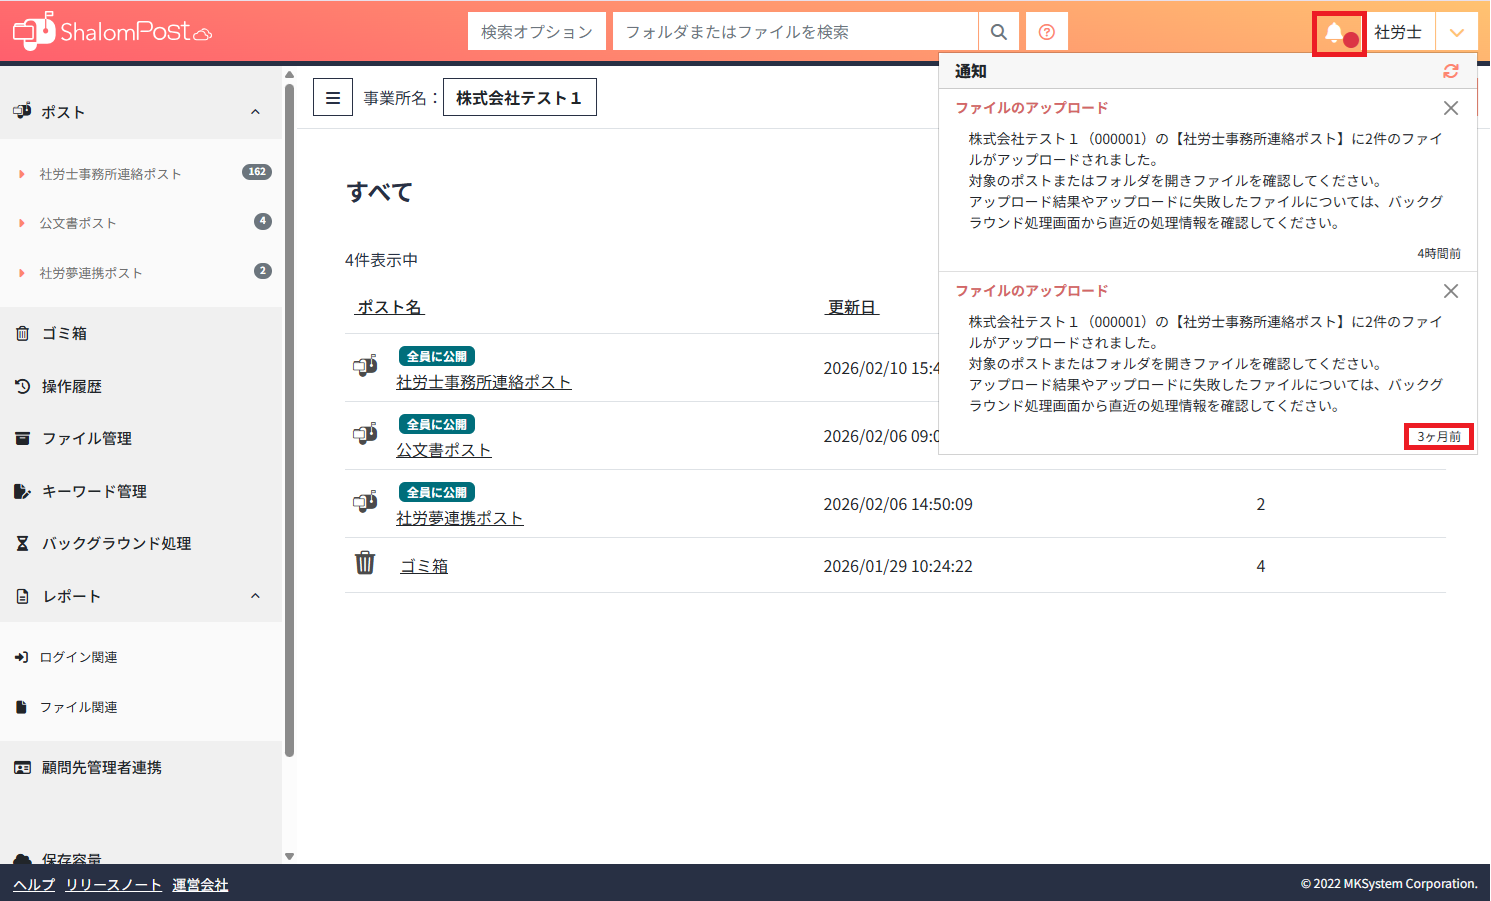
Task: Collapse the ポスト sidebar section
Action: pyautogui.click(x=255, y=112)
